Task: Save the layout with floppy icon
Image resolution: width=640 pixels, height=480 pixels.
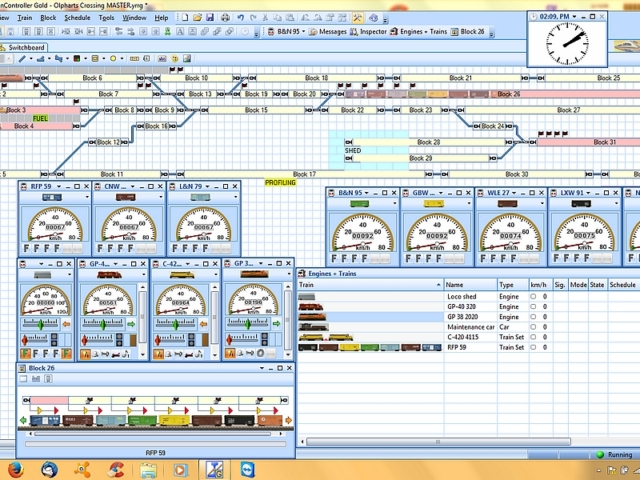Action: click(210, 18)
